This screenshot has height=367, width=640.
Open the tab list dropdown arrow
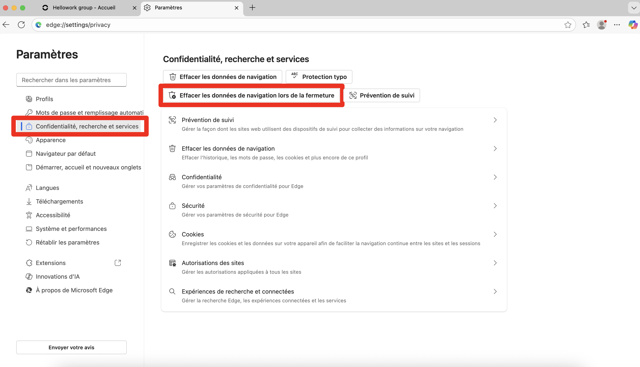tap(633, 7)
